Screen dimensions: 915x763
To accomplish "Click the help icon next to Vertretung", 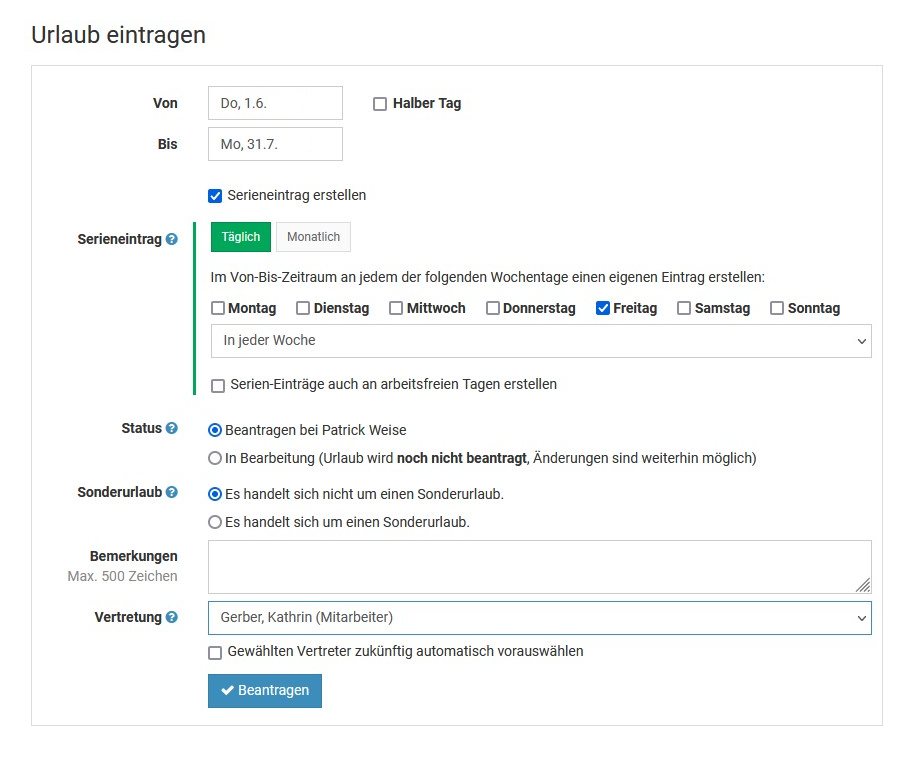I will click(172, 618).
